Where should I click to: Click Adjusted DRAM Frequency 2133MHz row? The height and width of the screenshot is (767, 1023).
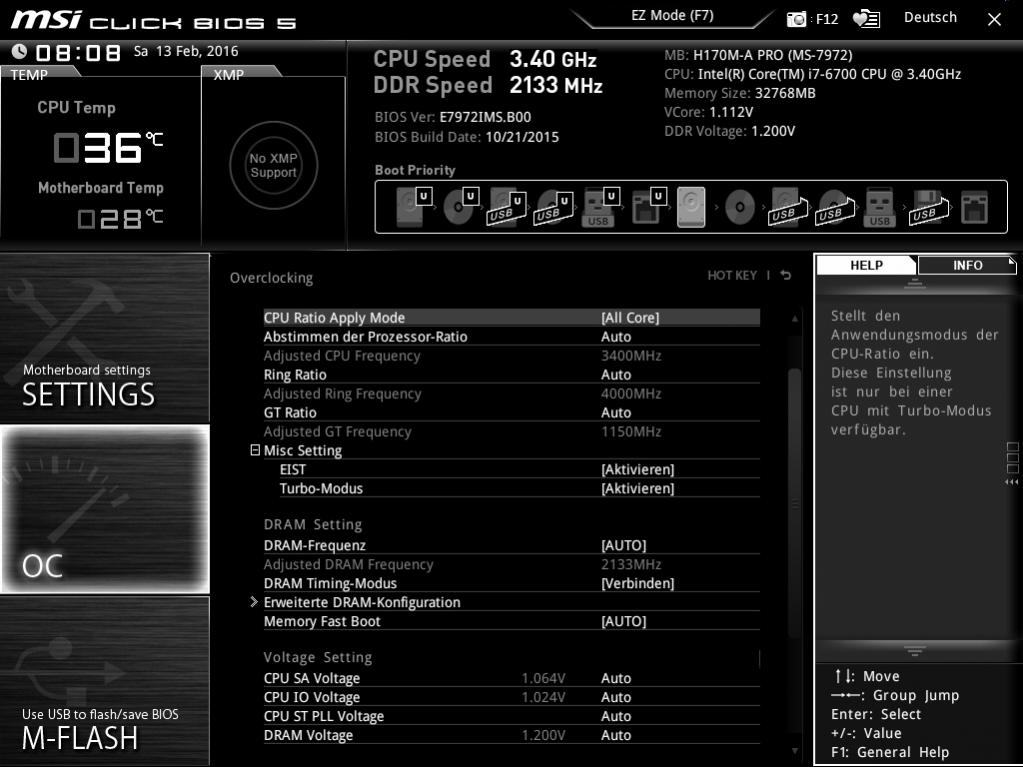click(512, 564)
